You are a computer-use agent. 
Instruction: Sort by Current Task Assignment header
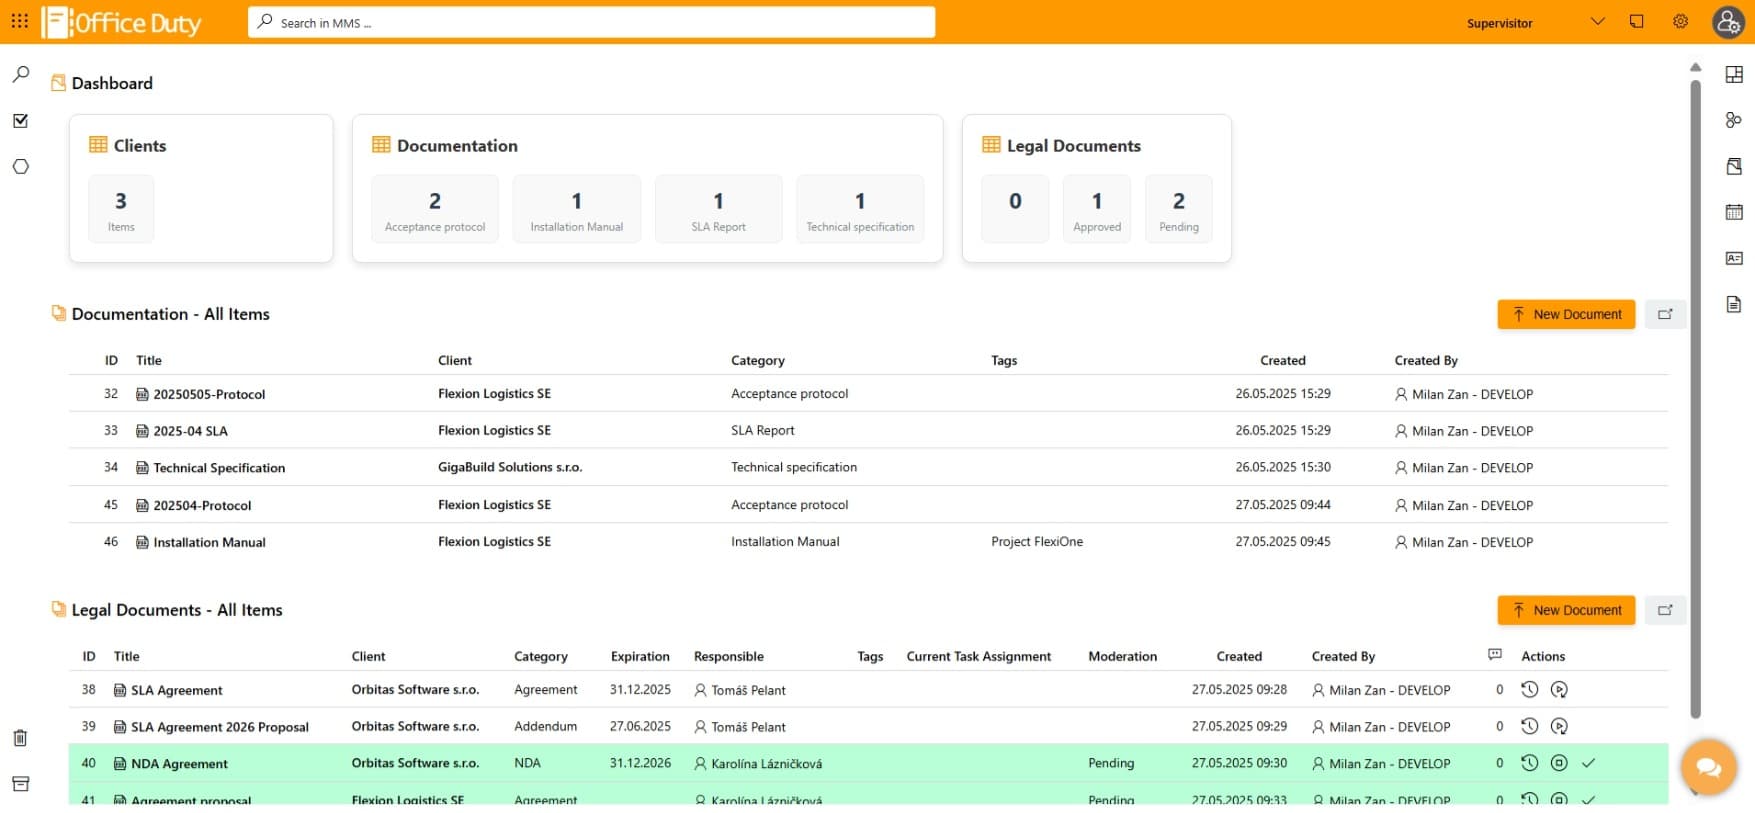(979, 656)
